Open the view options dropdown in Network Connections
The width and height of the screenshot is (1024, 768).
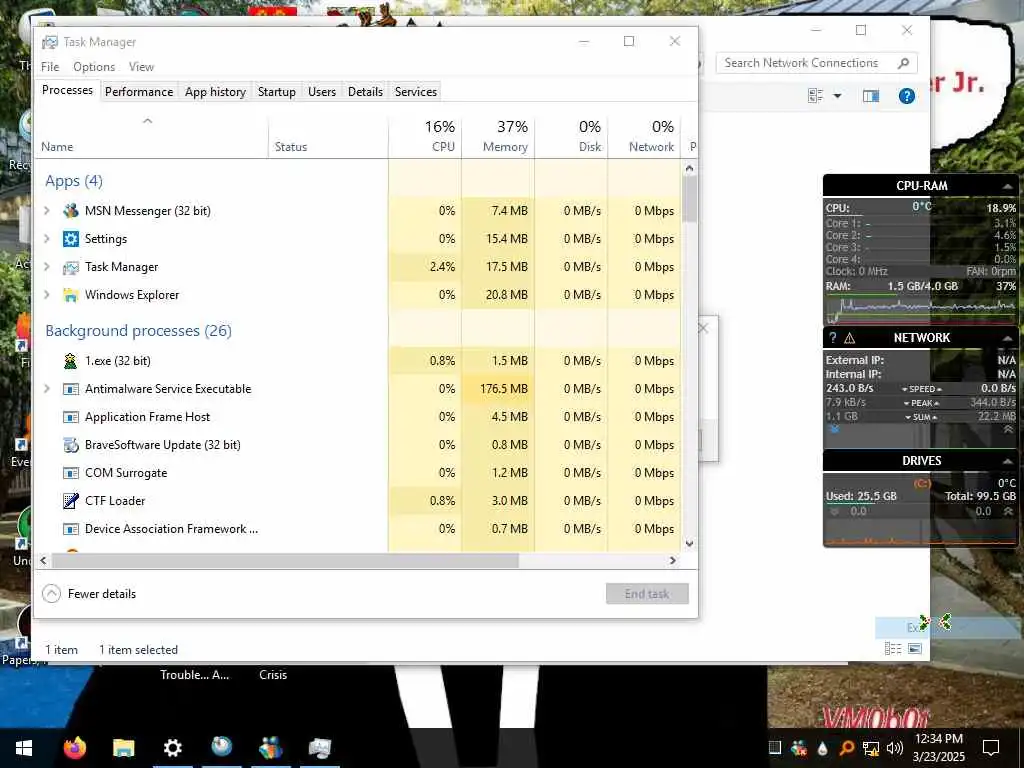coord(837,96)
